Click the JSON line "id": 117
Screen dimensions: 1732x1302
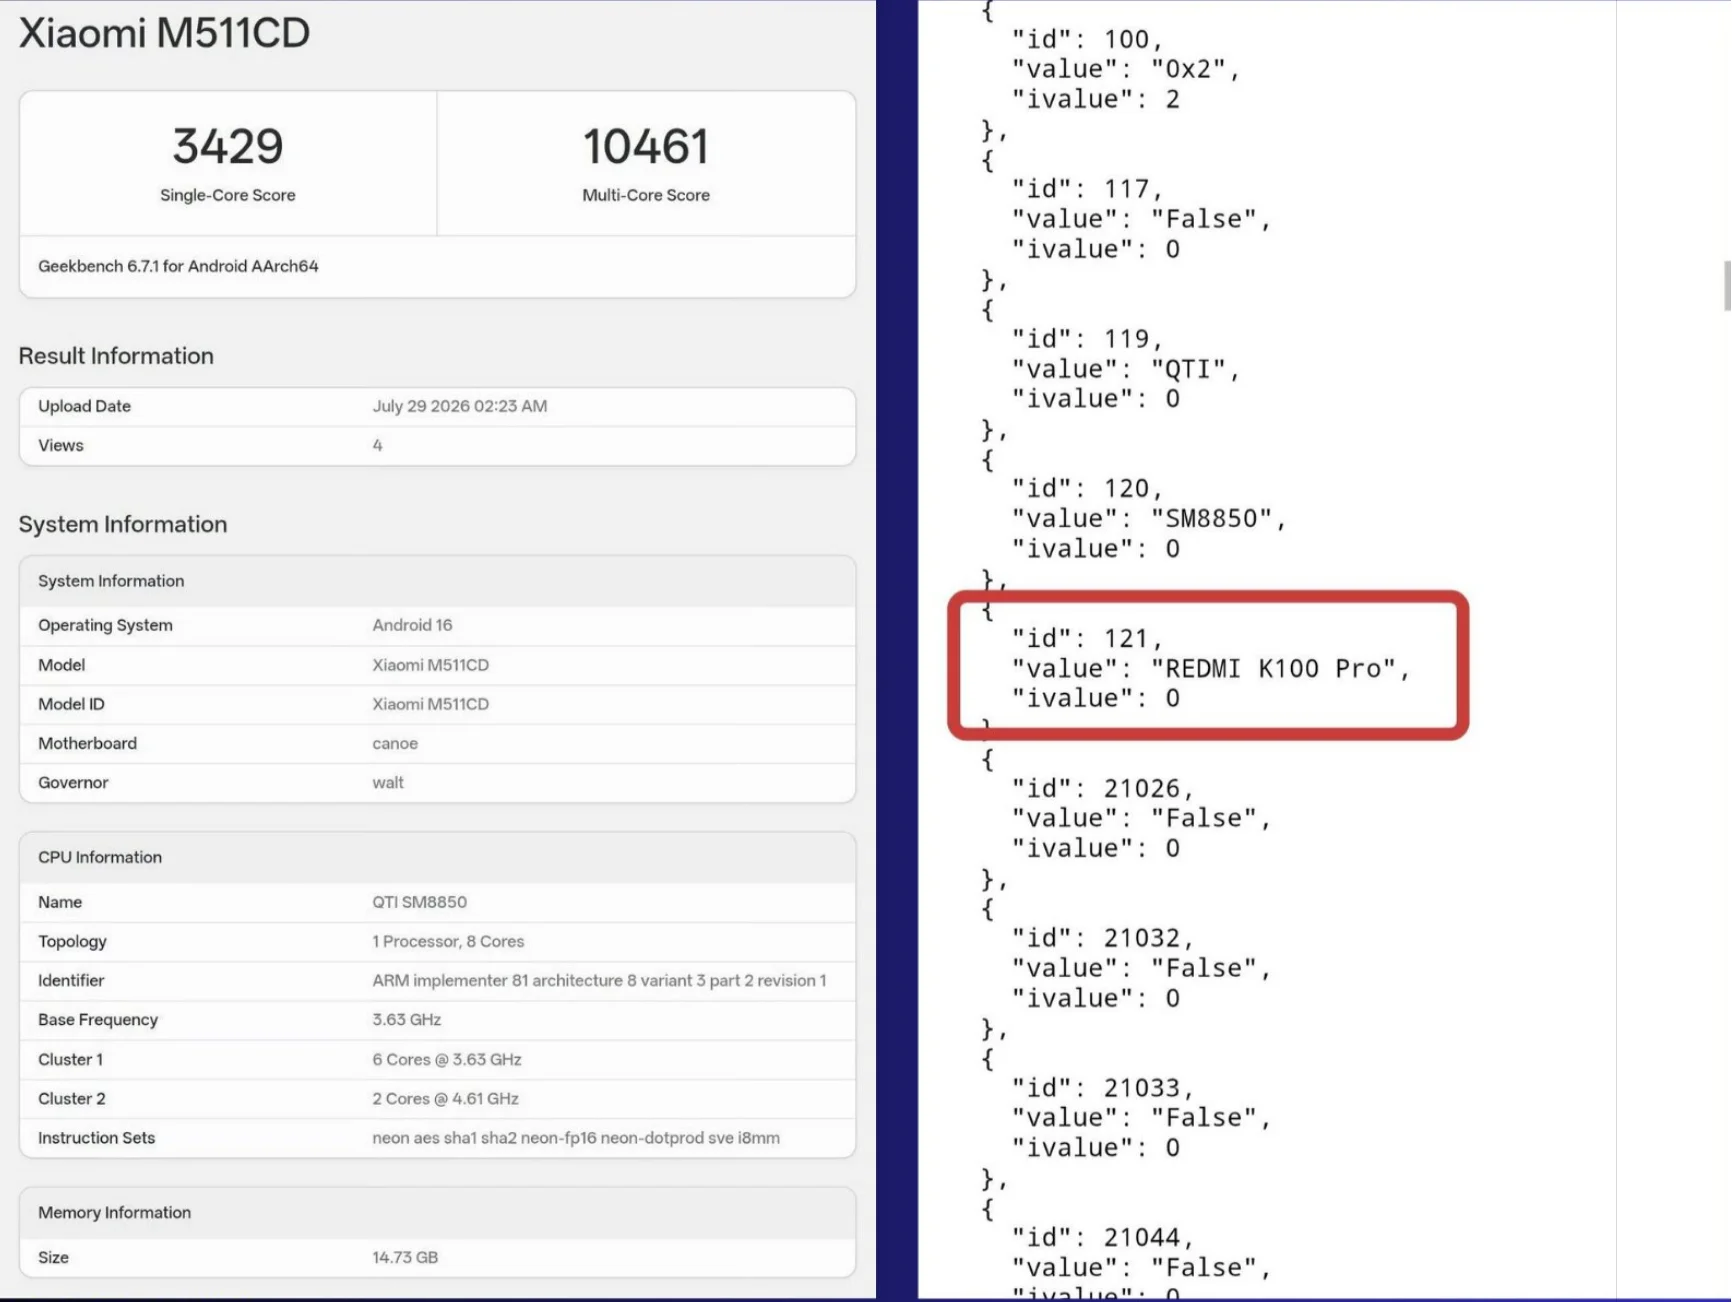tap(1087, 189)
